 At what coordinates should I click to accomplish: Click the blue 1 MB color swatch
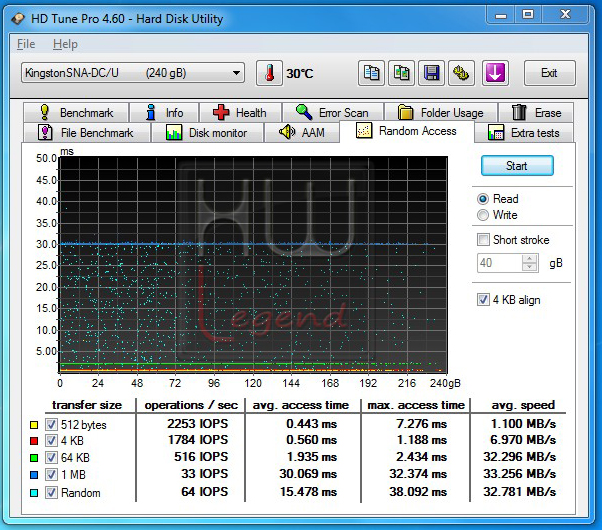(34, 475)
